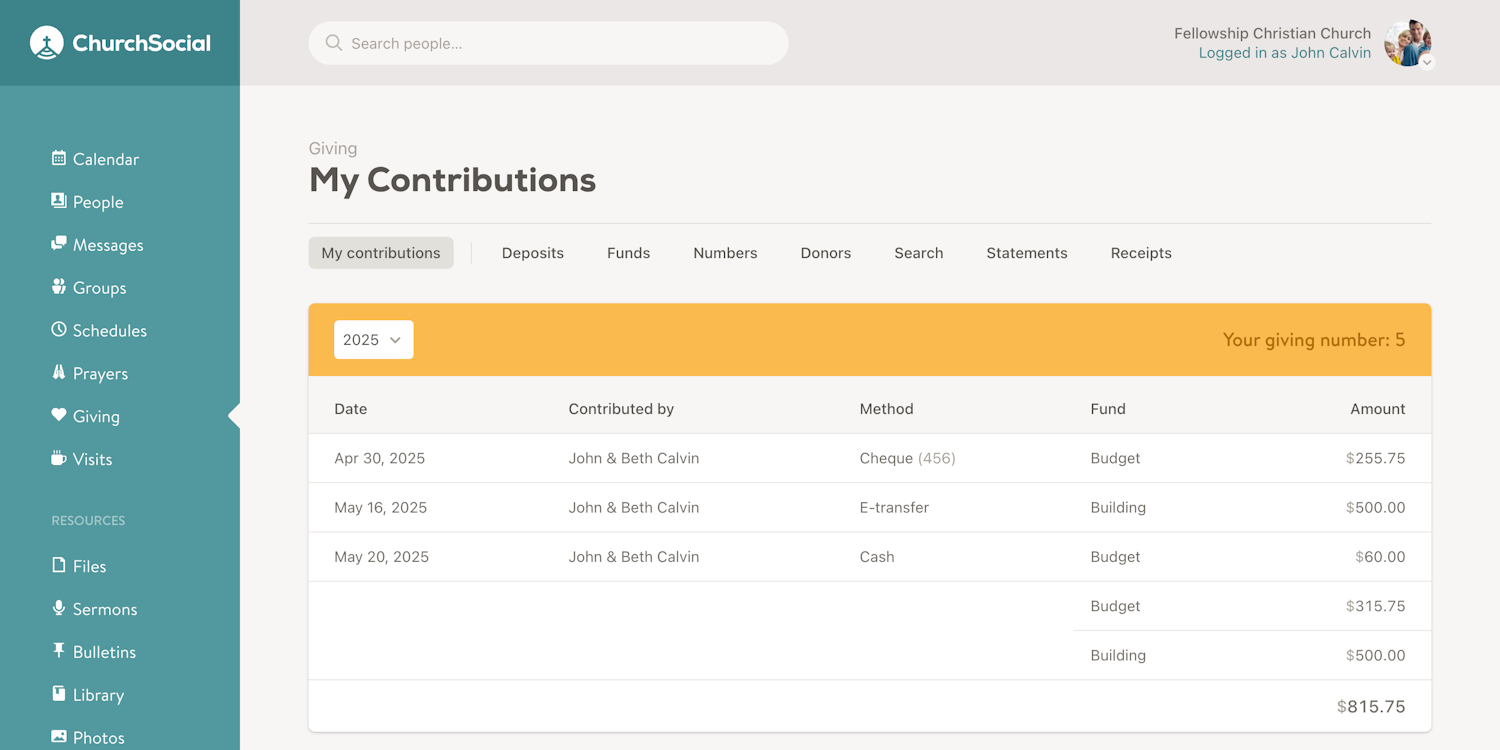The image size is (1500, 750).
Task: Switch to the Deposits tab
Action: (x=532, y=253)
